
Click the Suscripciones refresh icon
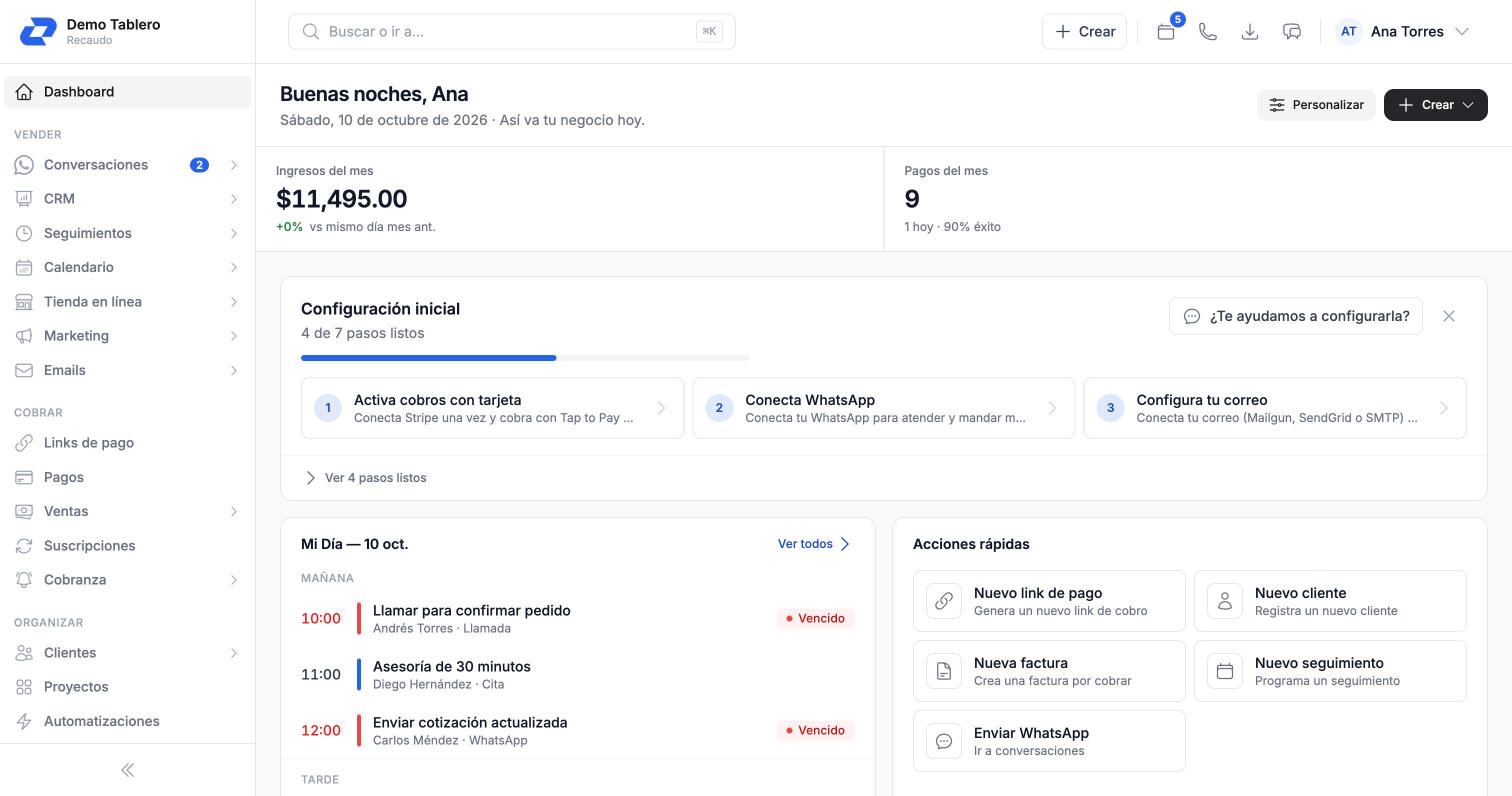click(x=24, y=546)
